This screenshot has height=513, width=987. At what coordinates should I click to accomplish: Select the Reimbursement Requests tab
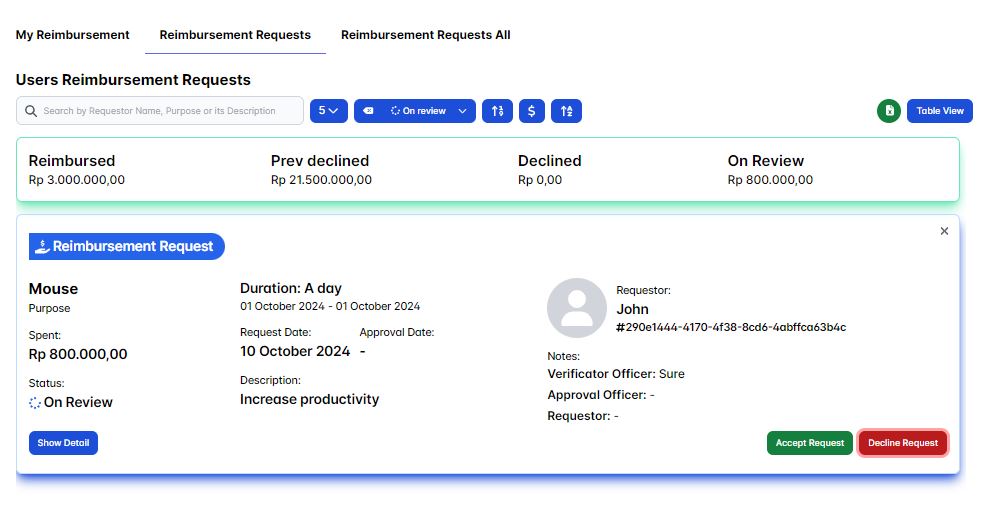click(235, 35)
